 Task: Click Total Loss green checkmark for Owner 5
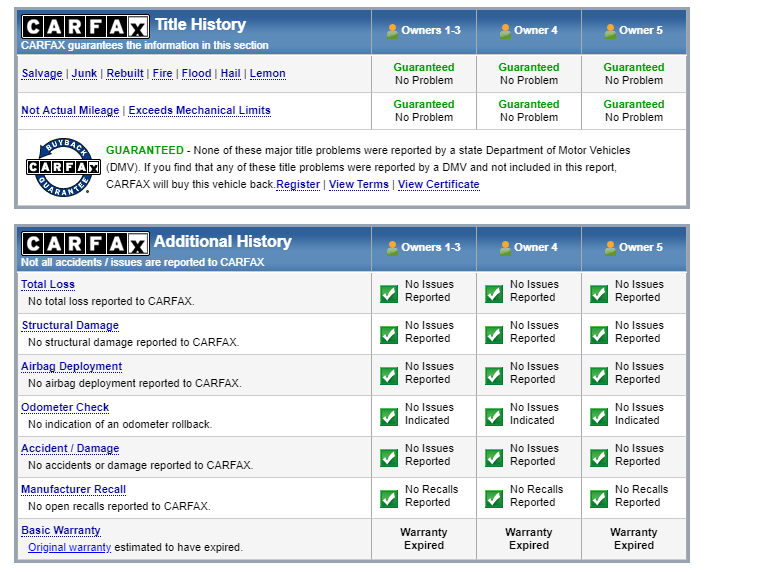click(x=599, y=294)
